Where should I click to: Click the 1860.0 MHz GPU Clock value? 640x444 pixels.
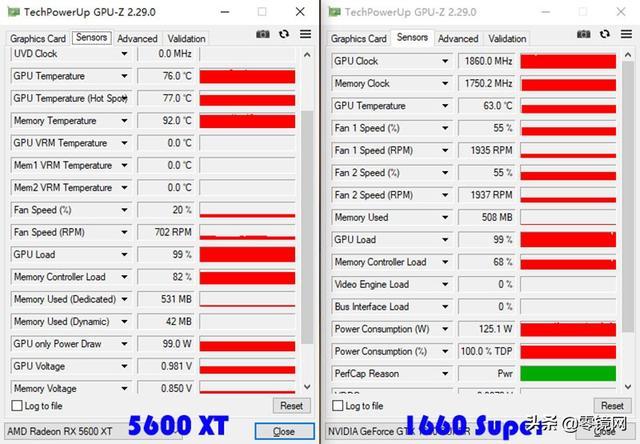tap(487, 61)
